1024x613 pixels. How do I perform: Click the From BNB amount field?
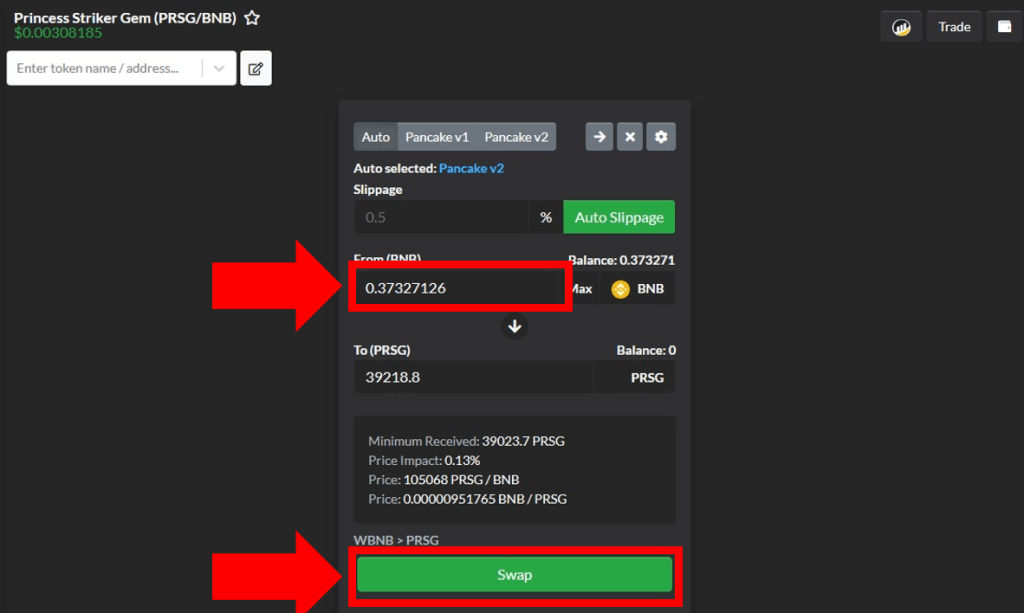(460, 288)
